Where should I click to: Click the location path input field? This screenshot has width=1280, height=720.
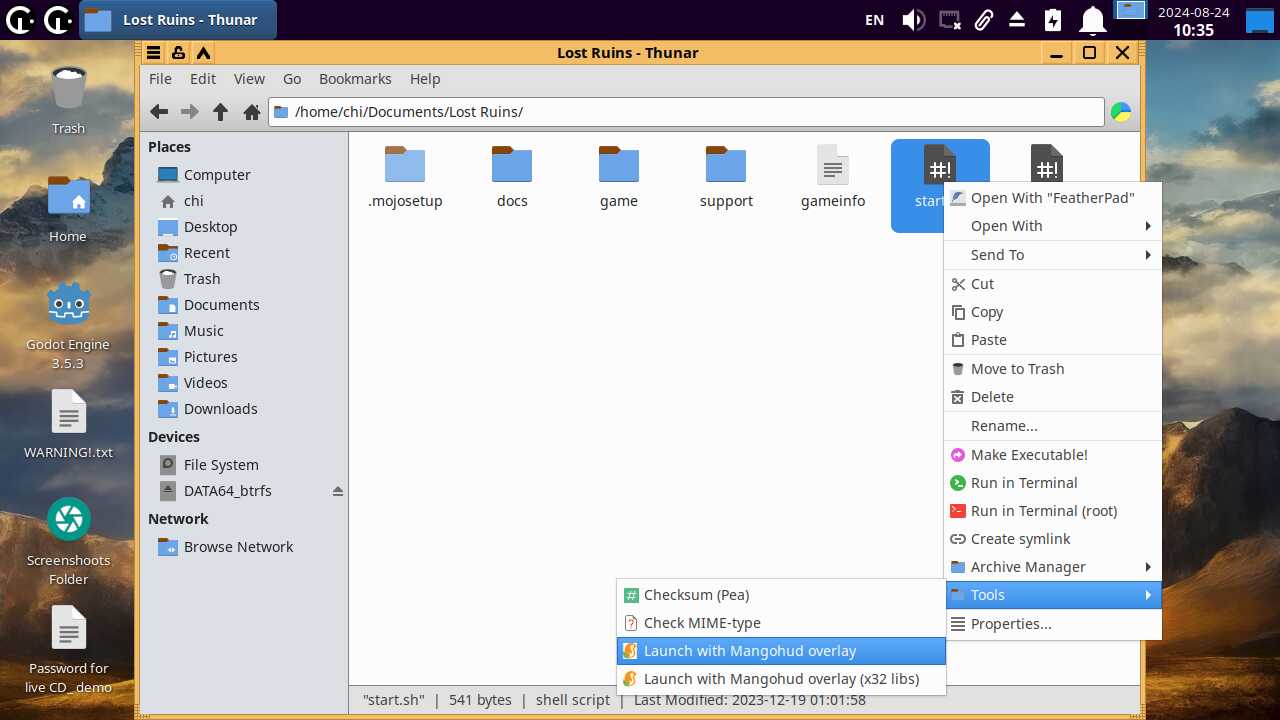[686, 112]
